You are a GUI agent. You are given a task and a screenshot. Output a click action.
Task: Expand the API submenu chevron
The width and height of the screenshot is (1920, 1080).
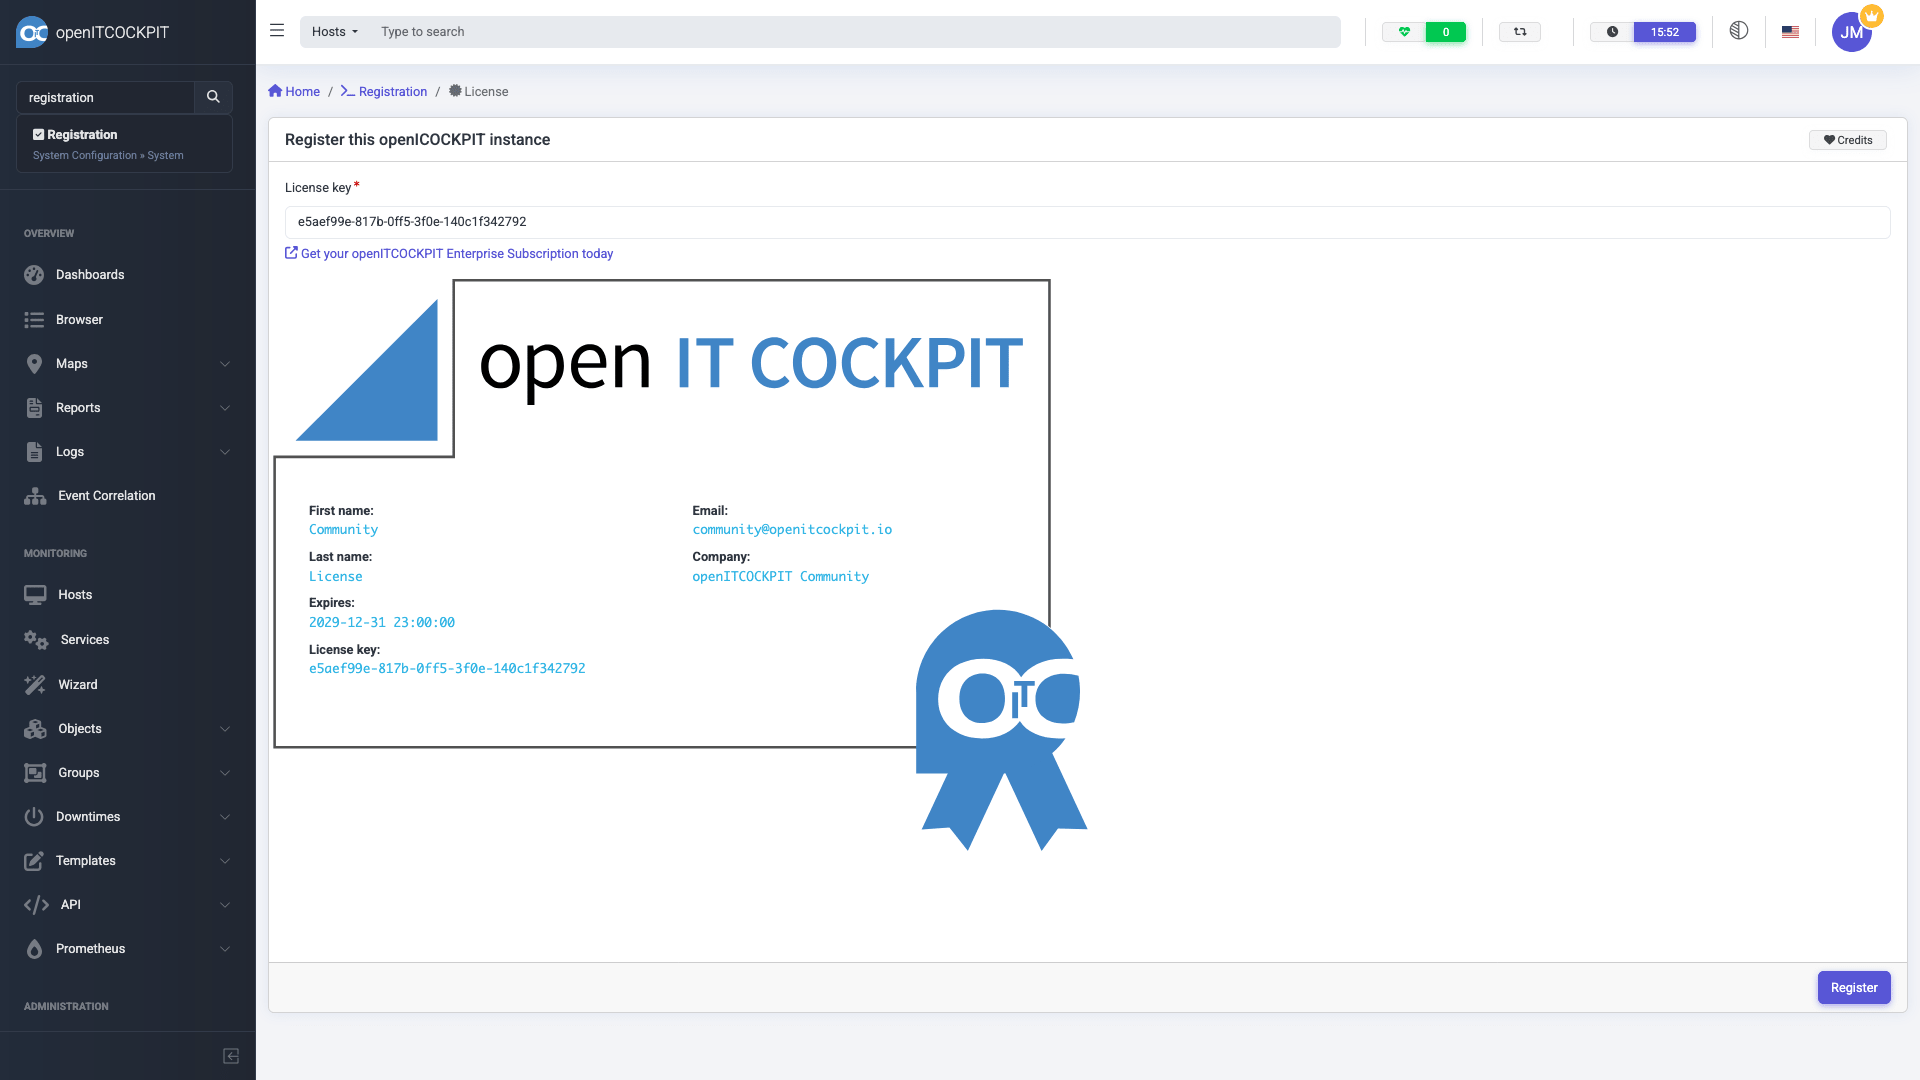(225, 905)
